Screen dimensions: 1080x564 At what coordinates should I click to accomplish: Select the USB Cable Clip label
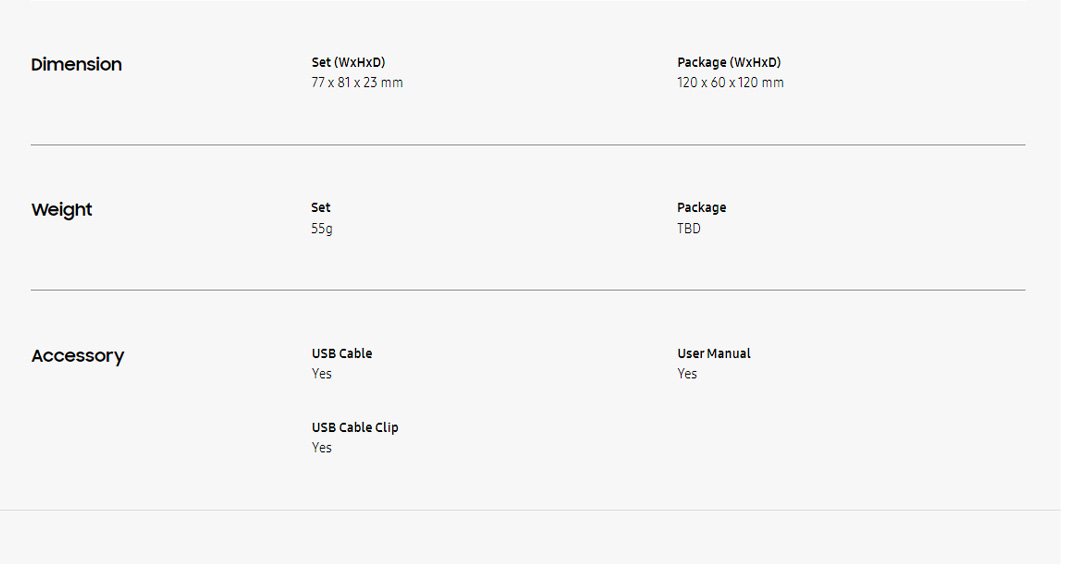(355, 428)
